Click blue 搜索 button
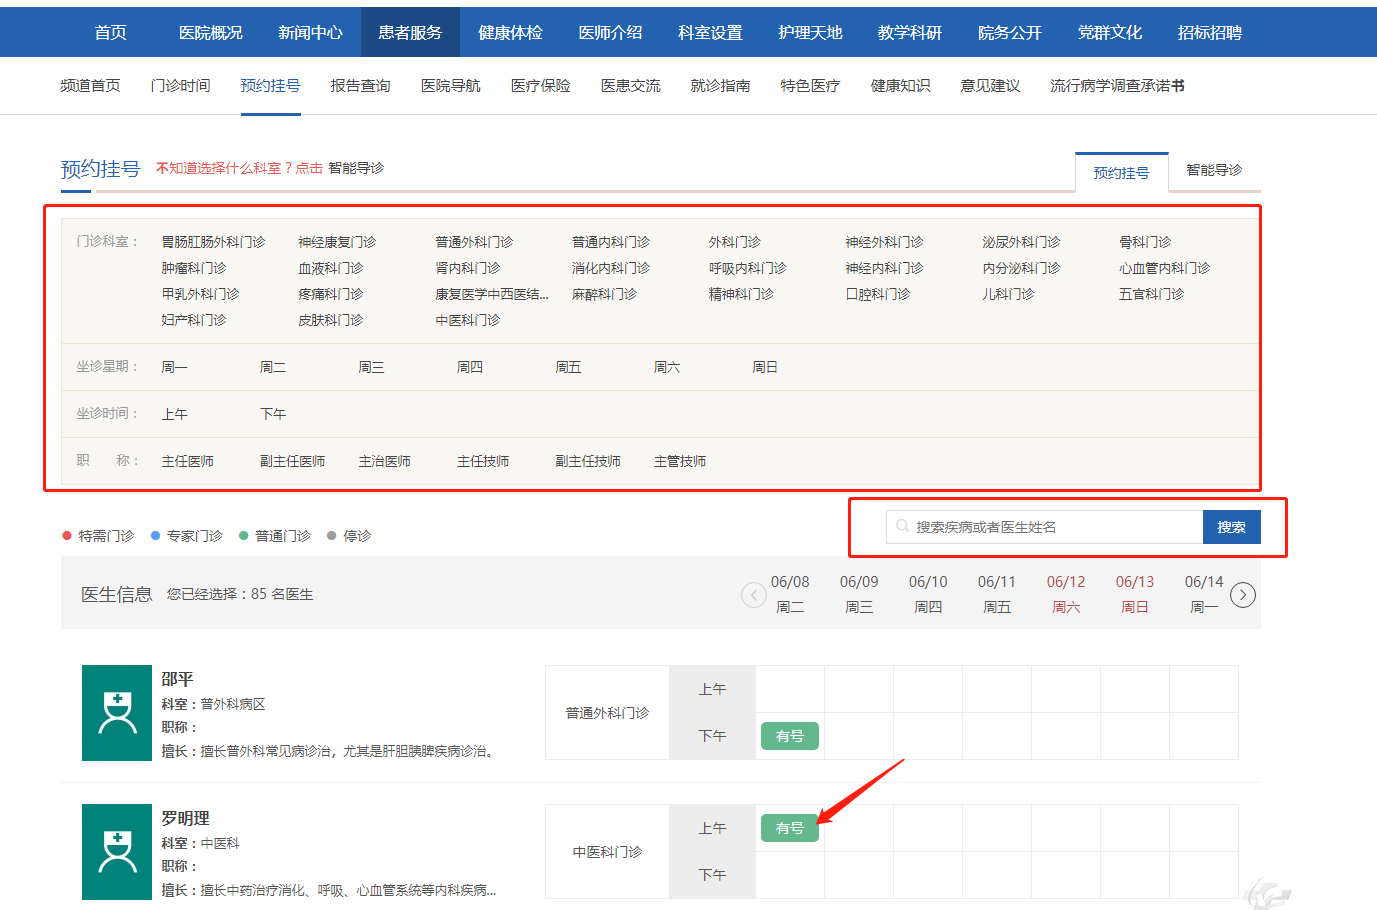The height and width of the screenshot is (910, 1377). tap(1231, 527)
